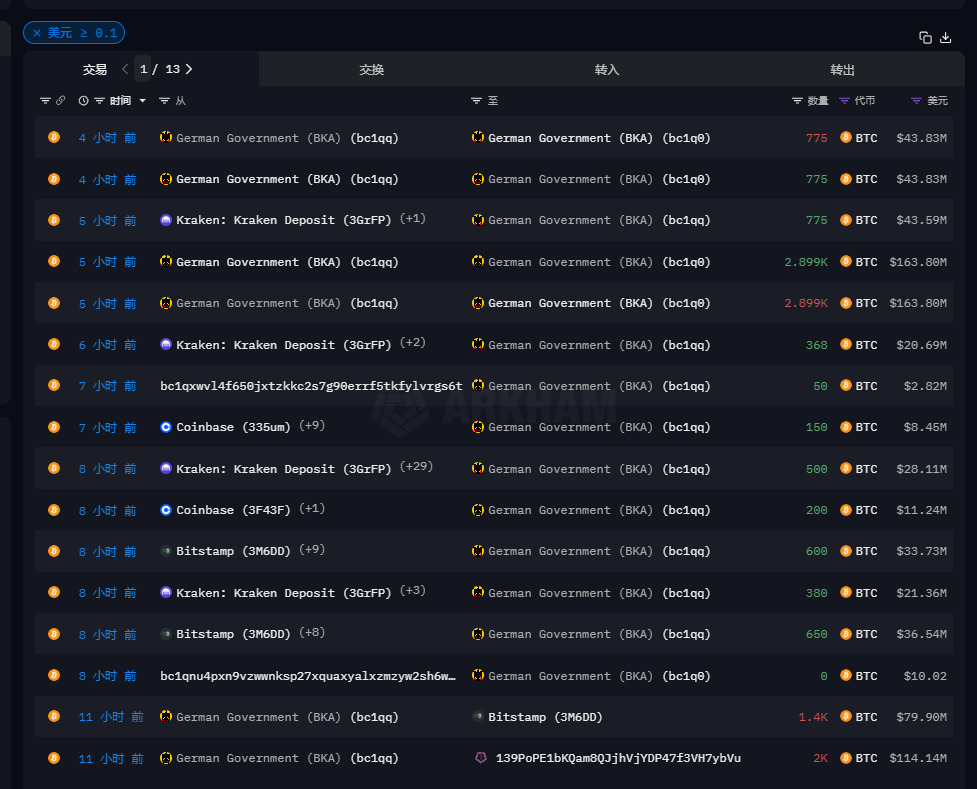Open Bitstamp (3M6DD) recipient in 1.4K BTC row
Image resolution: width=977 pixels, height=789 pixels.
coord(545,717)
